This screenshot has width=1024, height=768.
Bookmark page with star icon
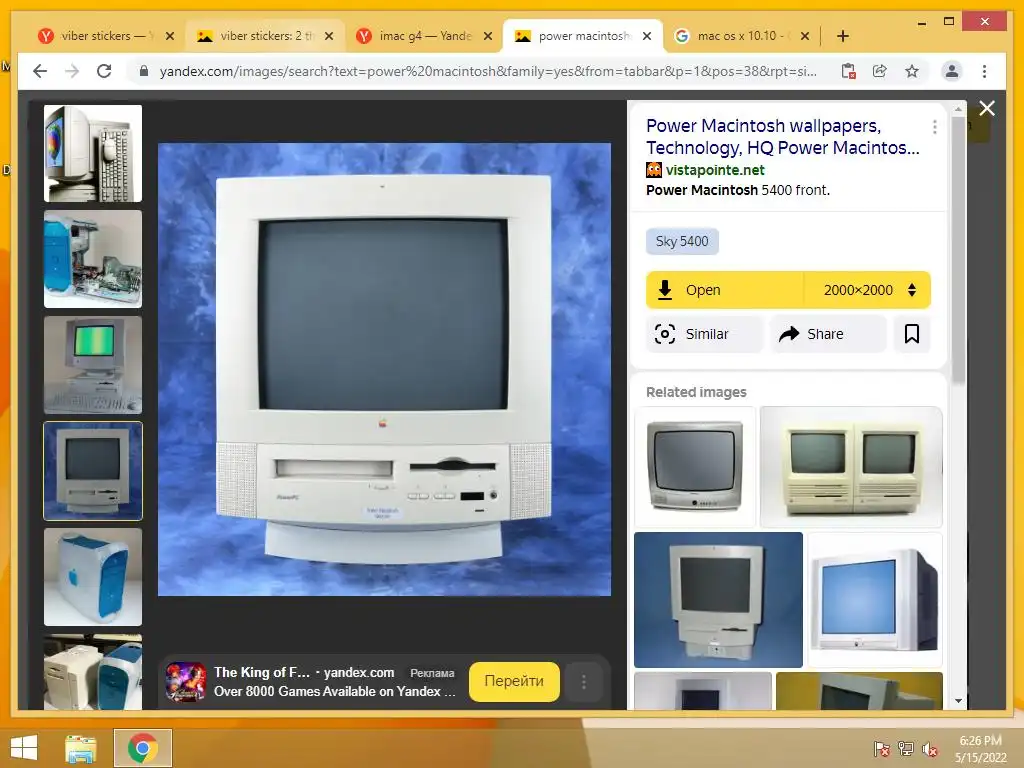(x=912, y=71)
